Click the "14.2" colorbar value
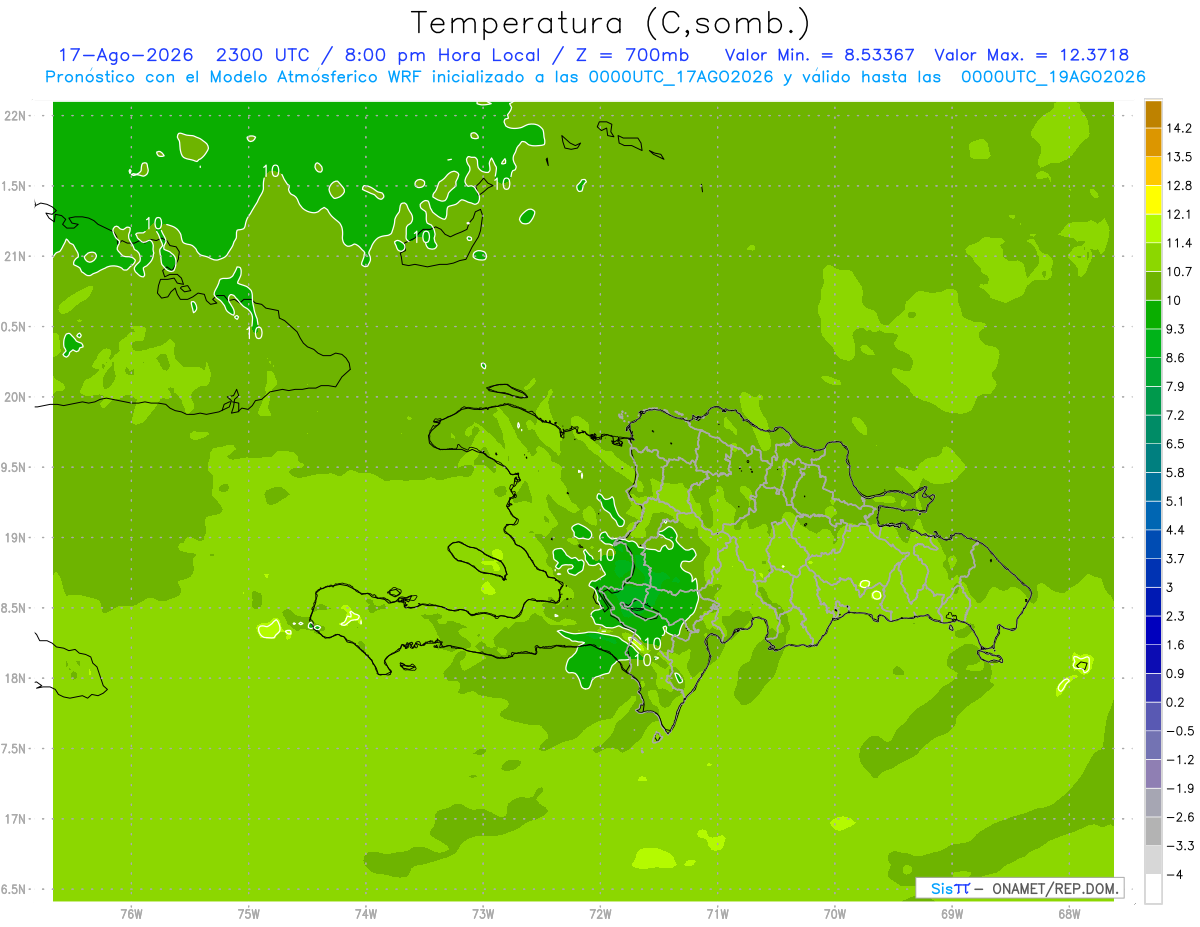 (1180, 128)
